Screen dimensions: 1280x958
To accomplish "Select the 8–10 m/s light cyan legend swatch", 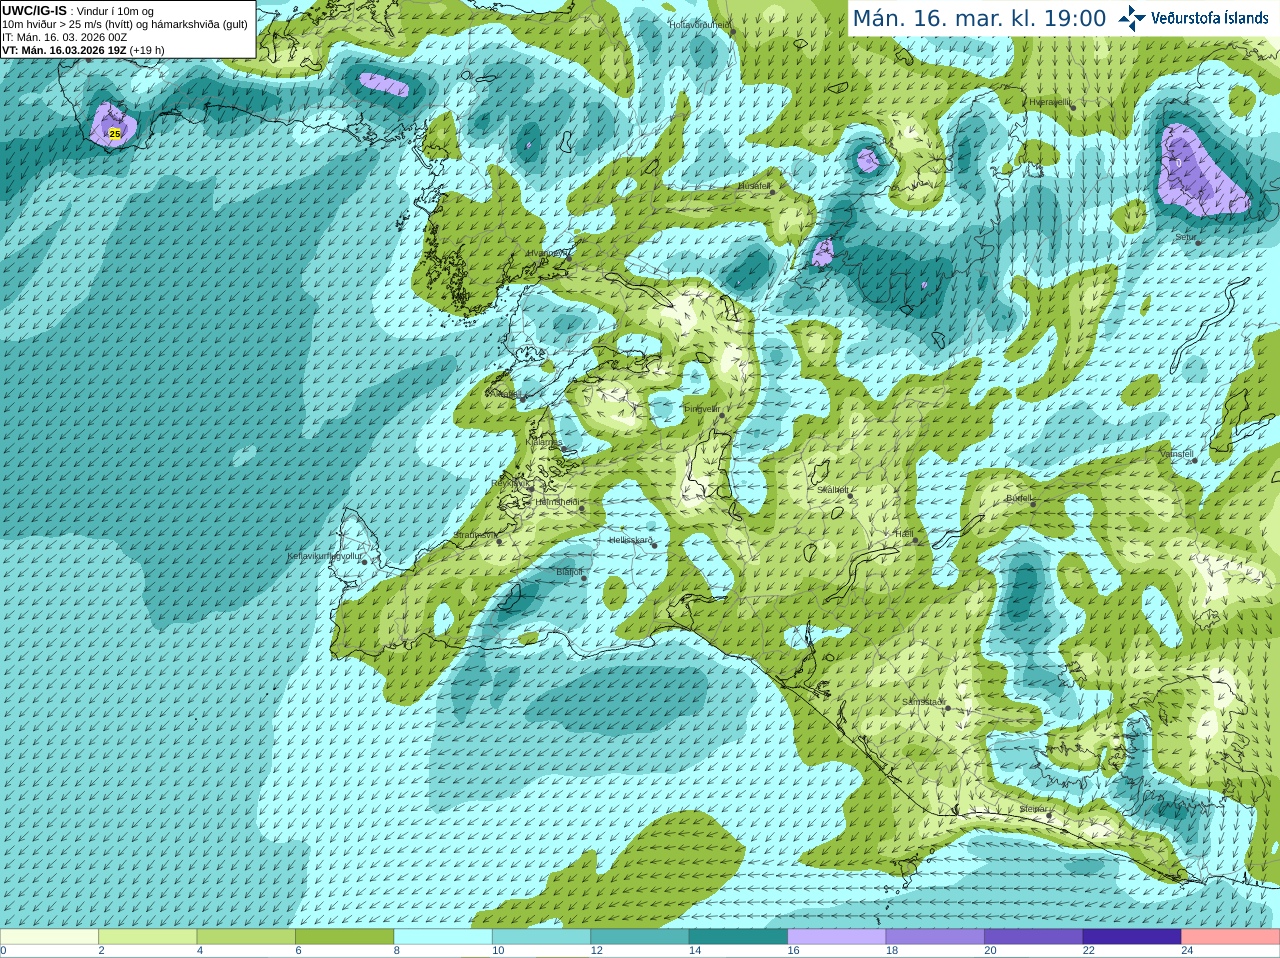I will point(443,937).
